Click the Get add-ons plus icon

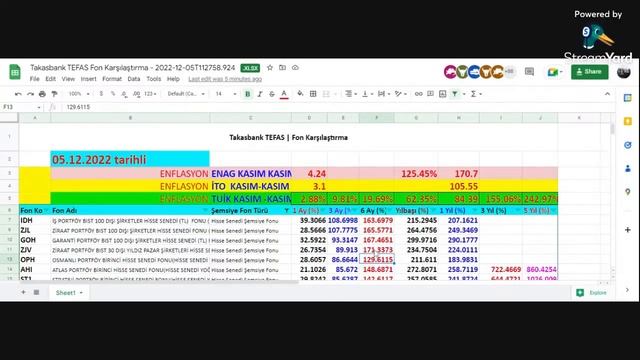coord(628,230)
